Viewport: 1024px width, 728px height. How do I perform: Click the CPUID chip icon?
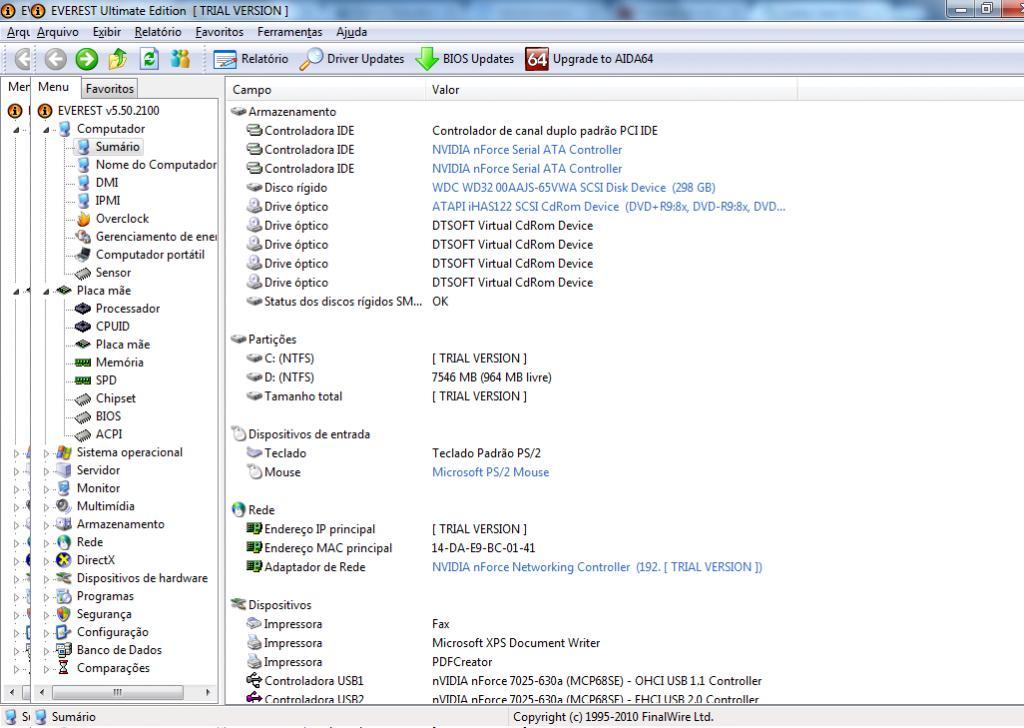83,326
